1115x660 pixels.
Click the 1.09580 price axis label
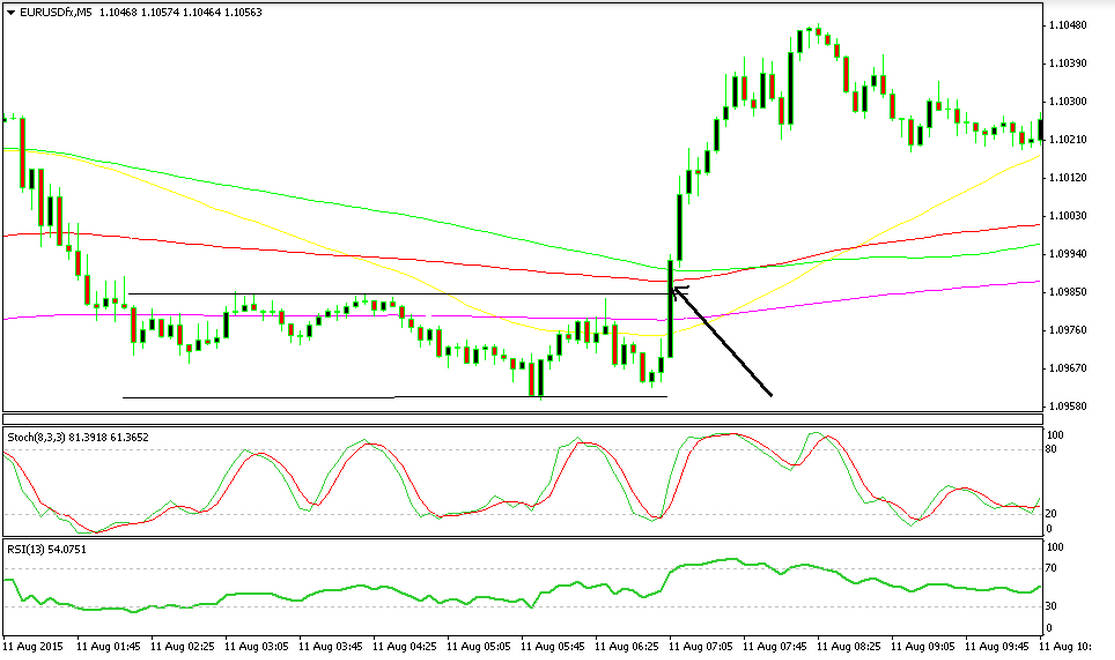coord(1068,407)
